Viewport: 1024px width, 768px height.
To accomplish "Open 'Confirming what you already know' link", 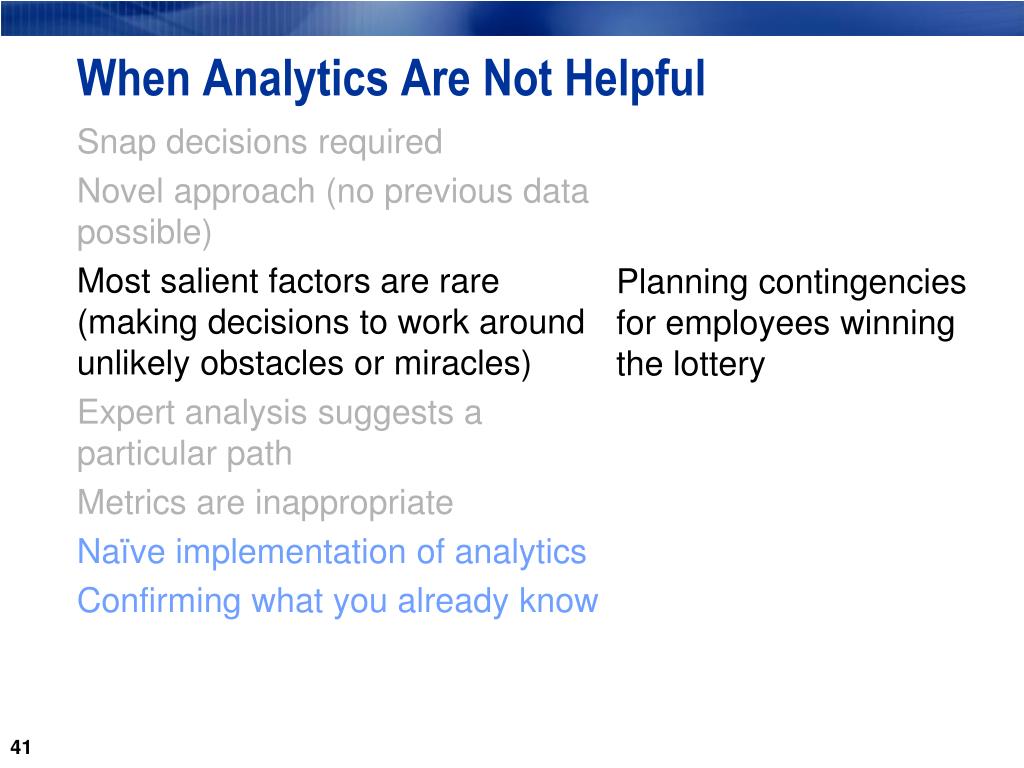I will click(338, 601).
